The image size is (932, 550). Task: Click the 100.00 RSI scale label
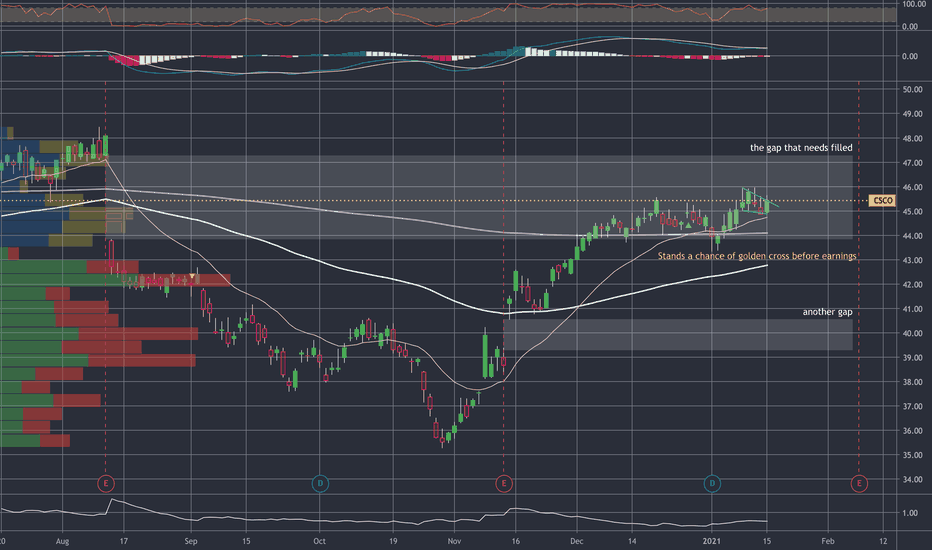click(914, 4)
